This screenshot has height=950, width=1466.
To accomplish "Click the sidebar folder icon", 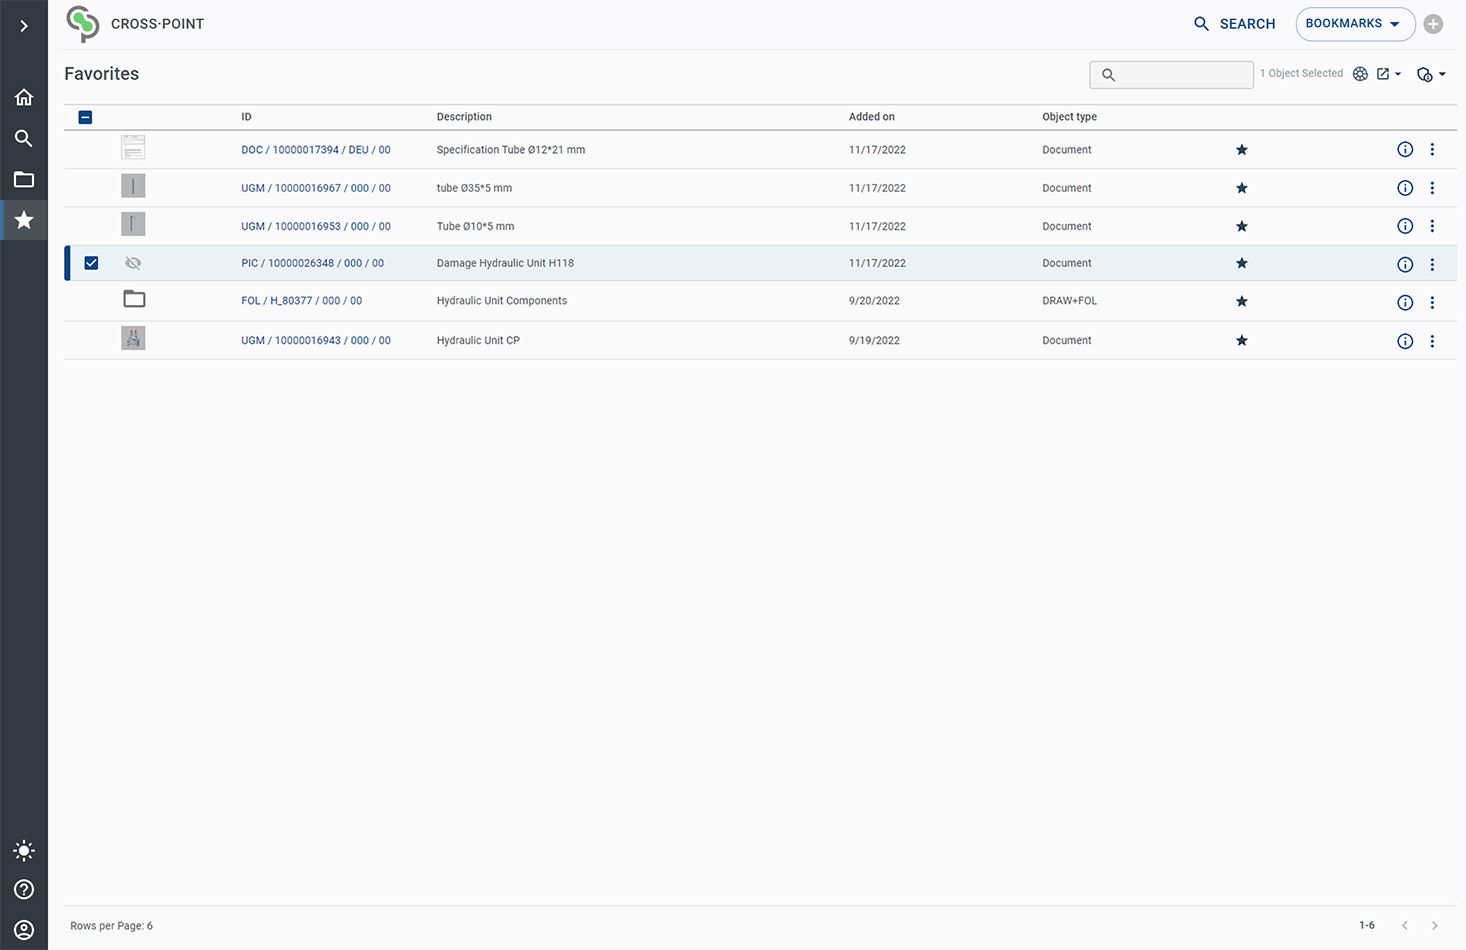I will tap(24, 180).
